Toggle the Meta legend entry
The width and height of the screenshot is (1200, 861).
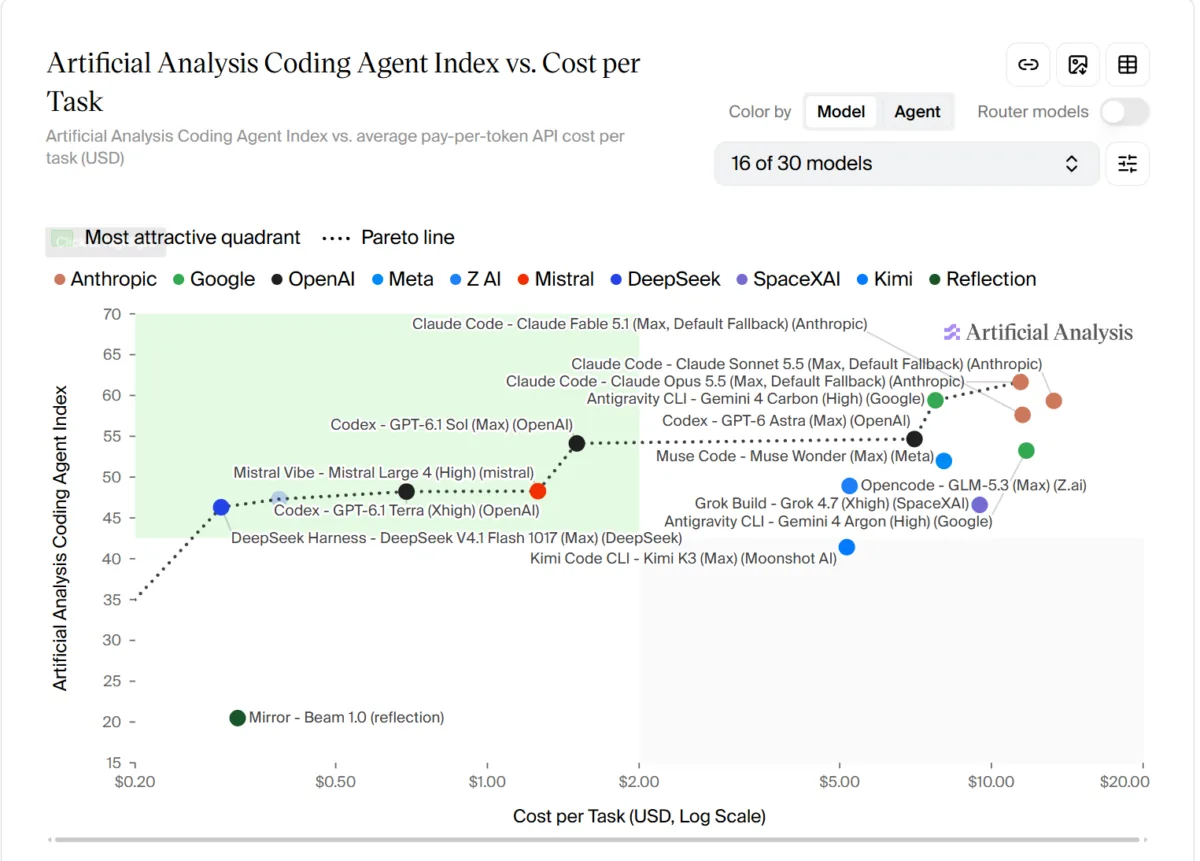[x=402, y=279]
